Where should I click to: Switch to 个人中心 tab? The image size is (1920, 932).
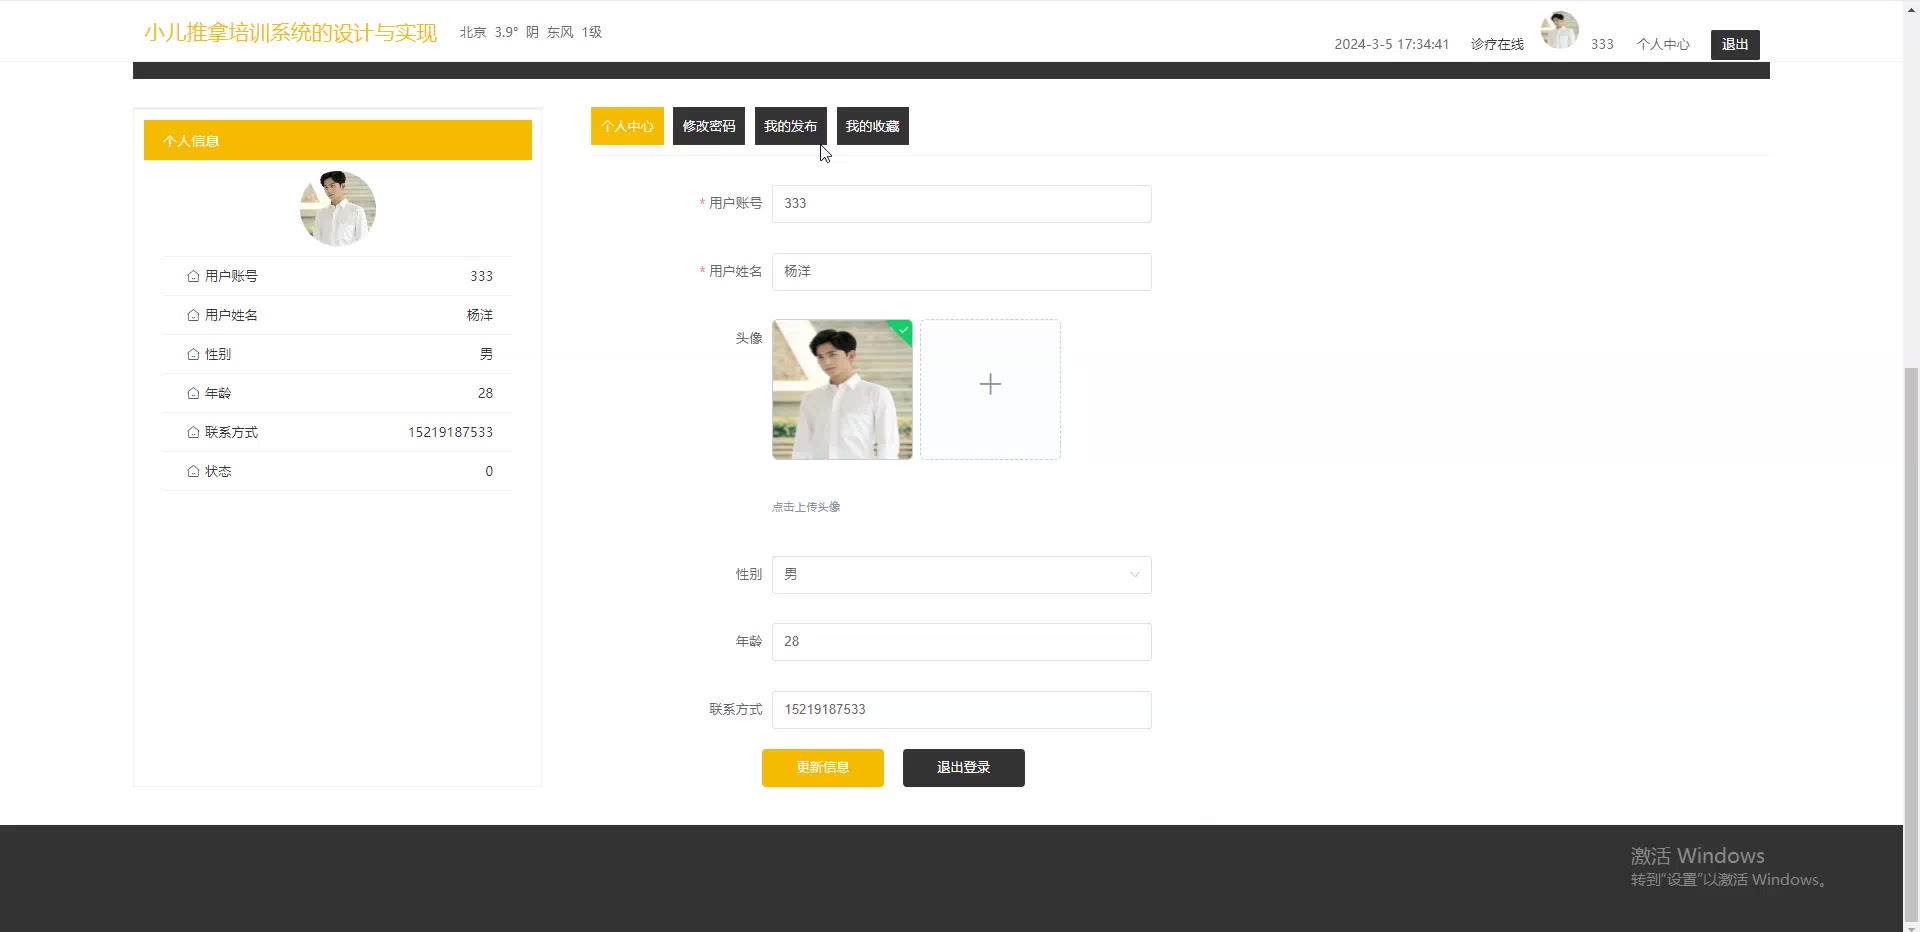pos(627,126)
